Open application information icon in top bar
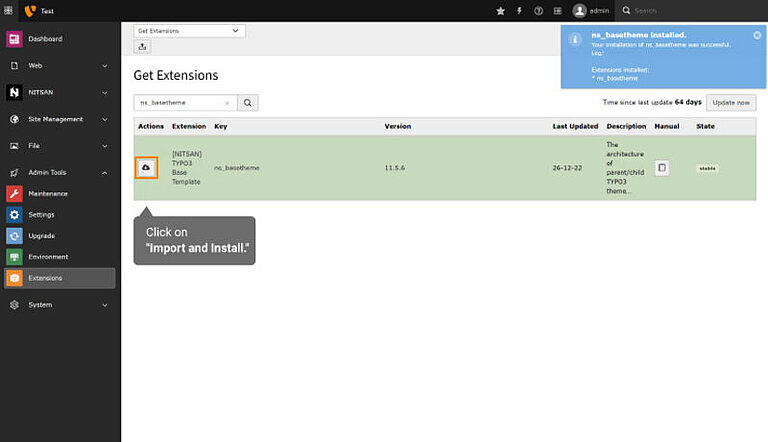The height and width of the screenshot is (442, 768). 558,10
